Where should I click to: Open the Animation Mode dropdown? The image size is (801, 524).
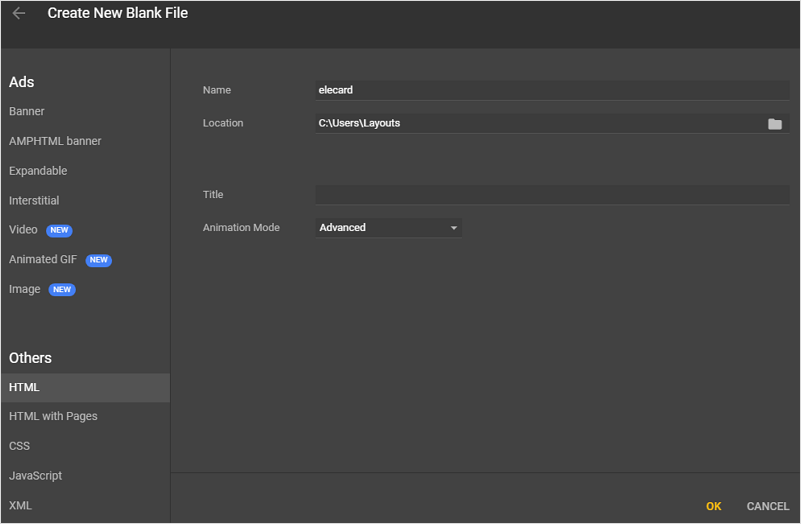(388, 228)
